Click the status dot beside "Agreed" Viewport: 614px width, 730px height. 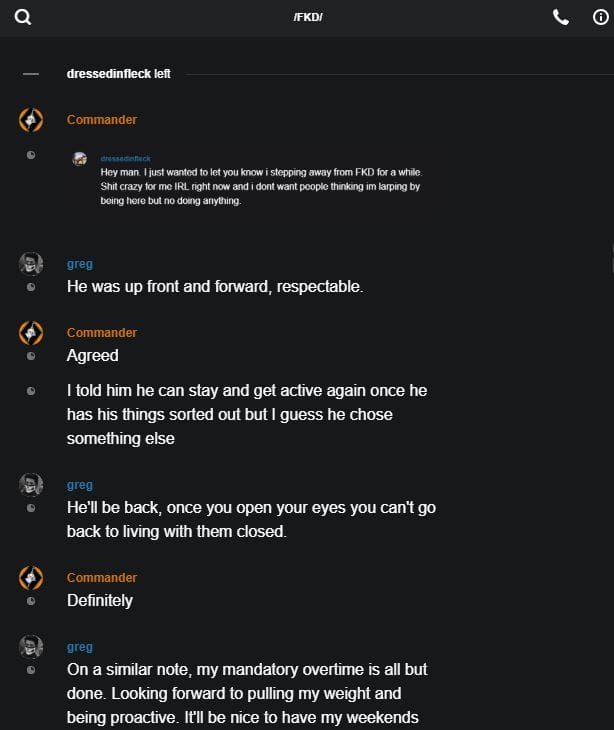click(x=31, y=356)
